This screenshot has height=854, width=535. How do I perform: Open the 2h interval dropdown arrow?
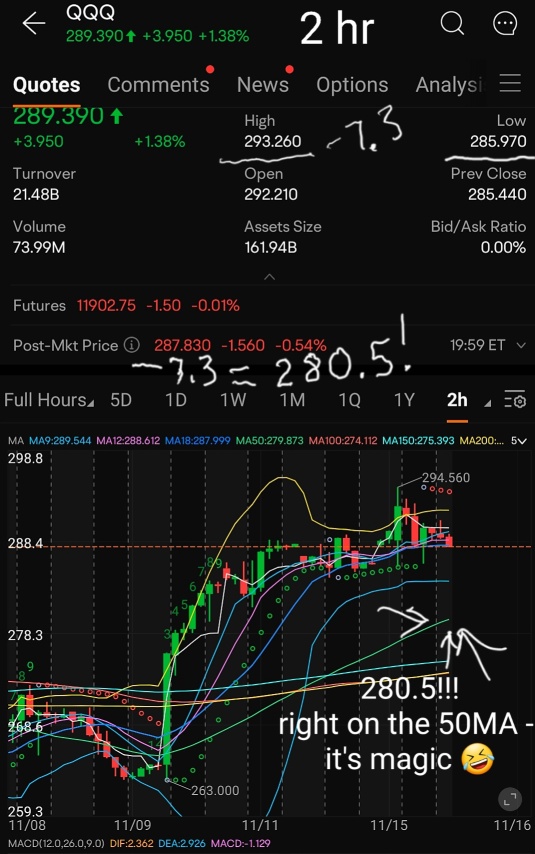pos(488,403)
